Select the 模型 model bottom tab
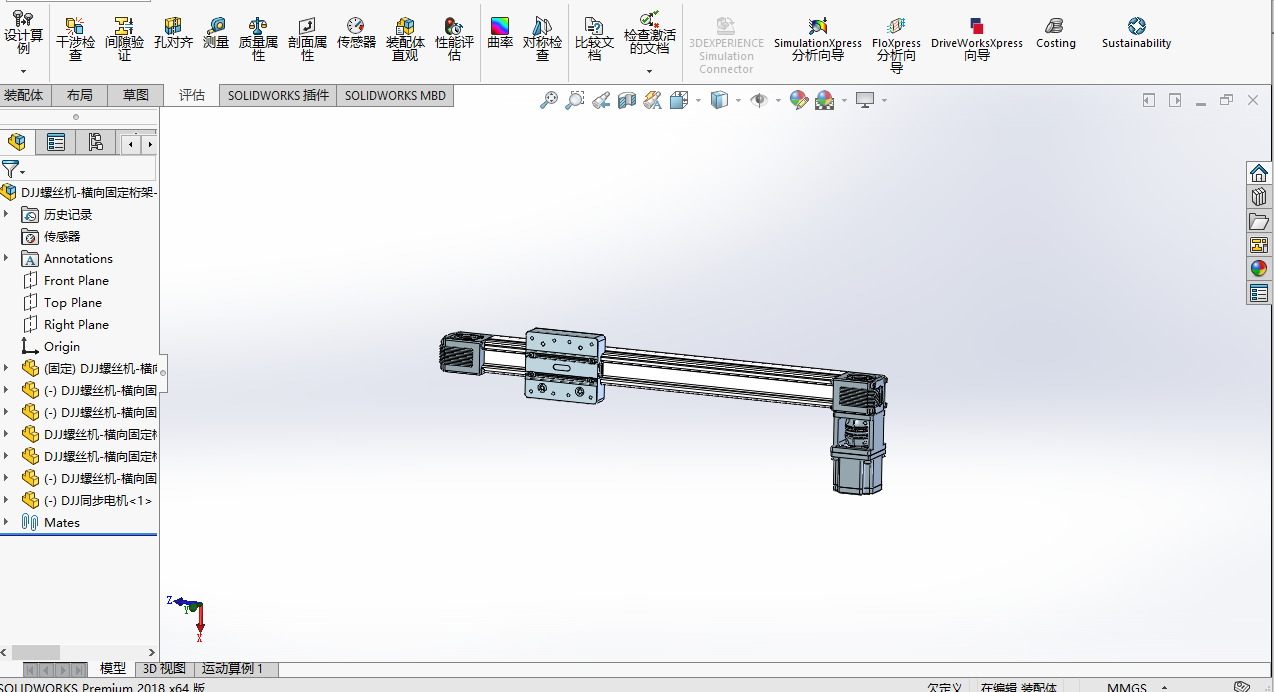Viewport: 1274px width, 692px height. [x=113, y=669]
